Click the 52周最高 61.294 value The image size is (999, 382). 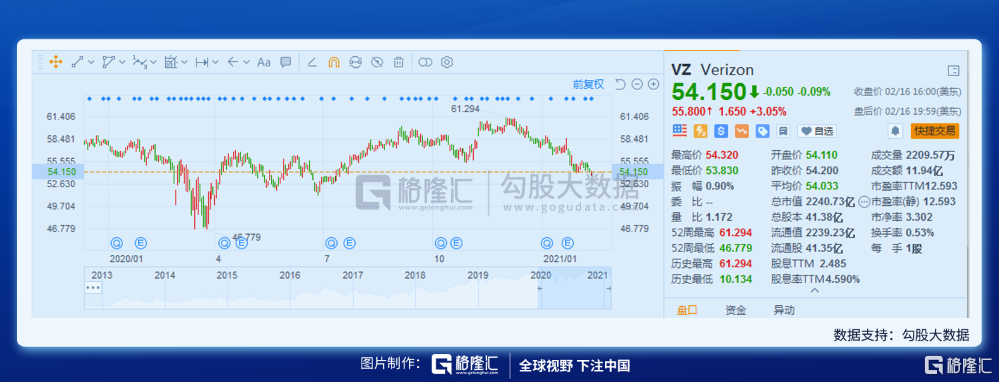(x=737, y=232)
